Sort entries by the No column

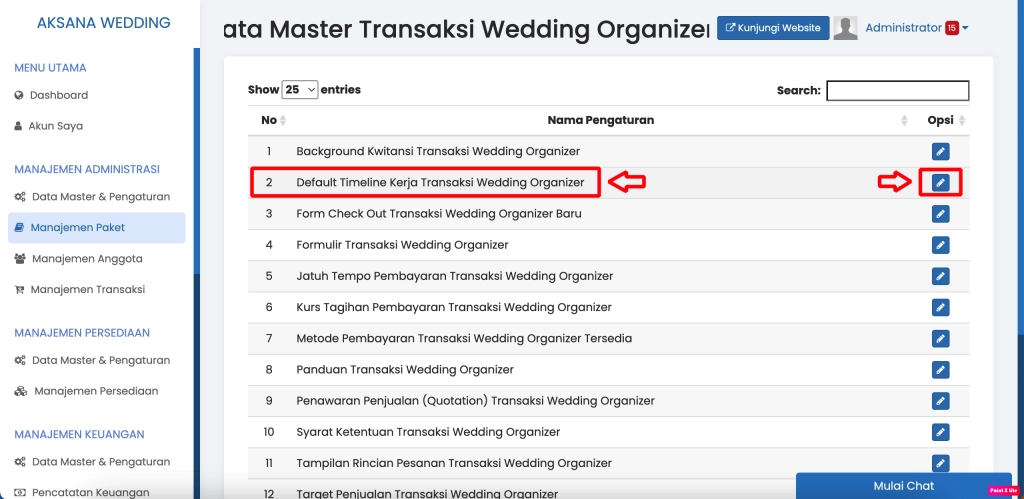tap(270, 120)
